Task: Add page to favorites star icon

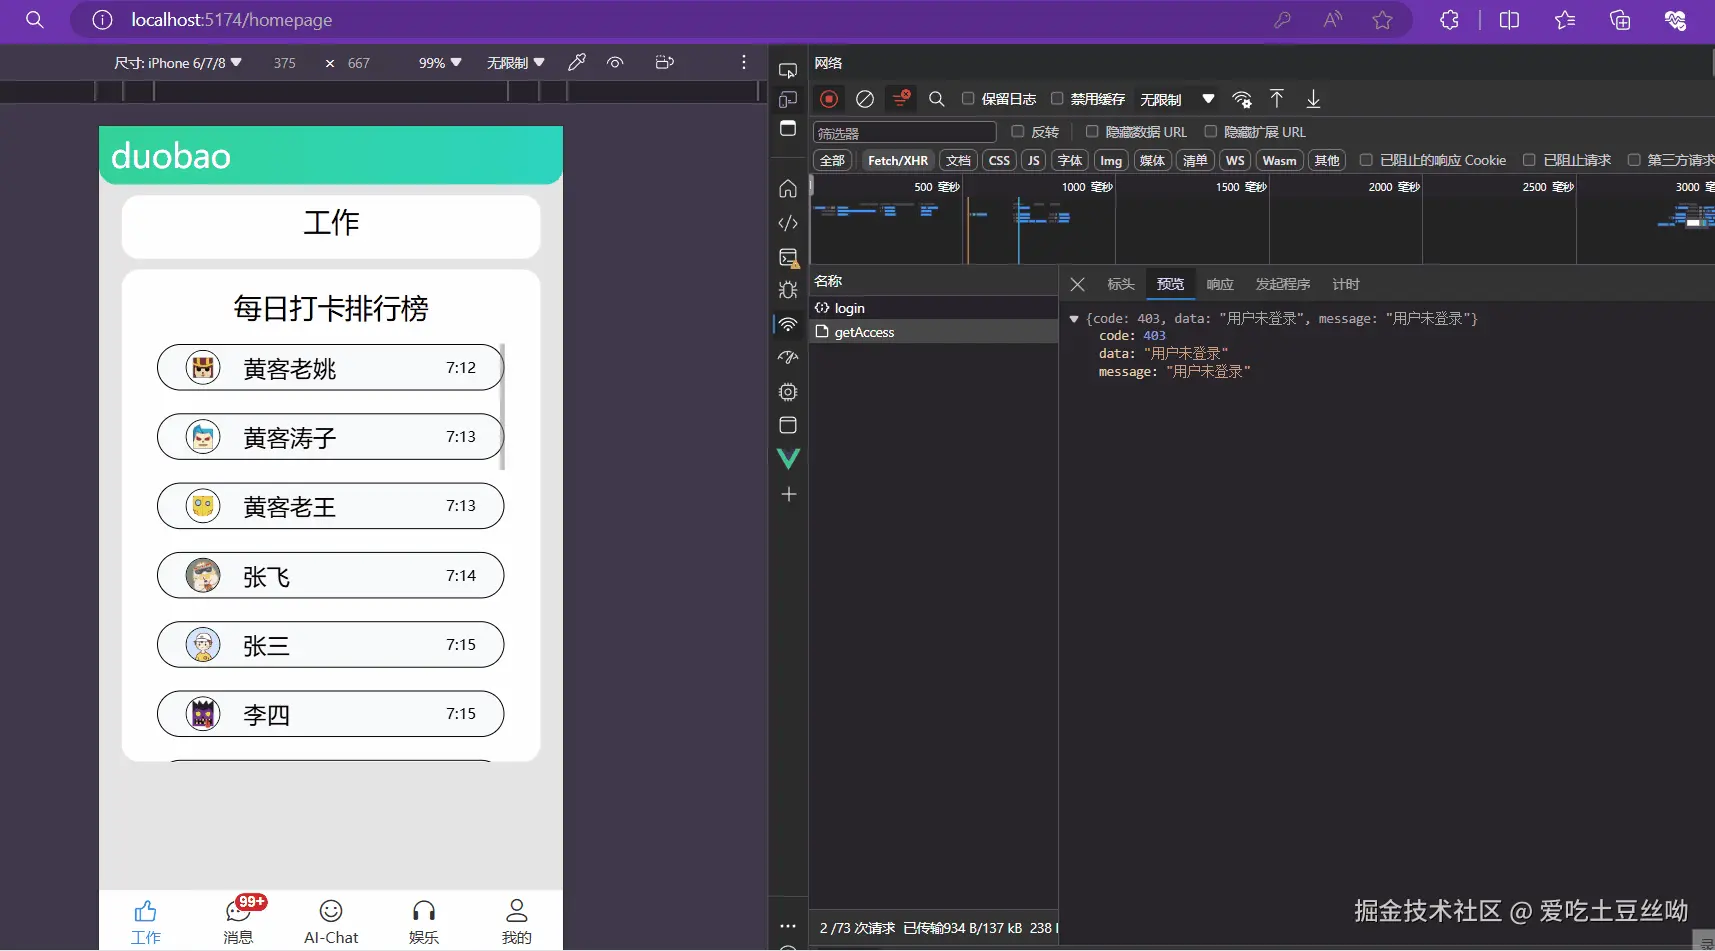Action: click(x=1383, y=20)
